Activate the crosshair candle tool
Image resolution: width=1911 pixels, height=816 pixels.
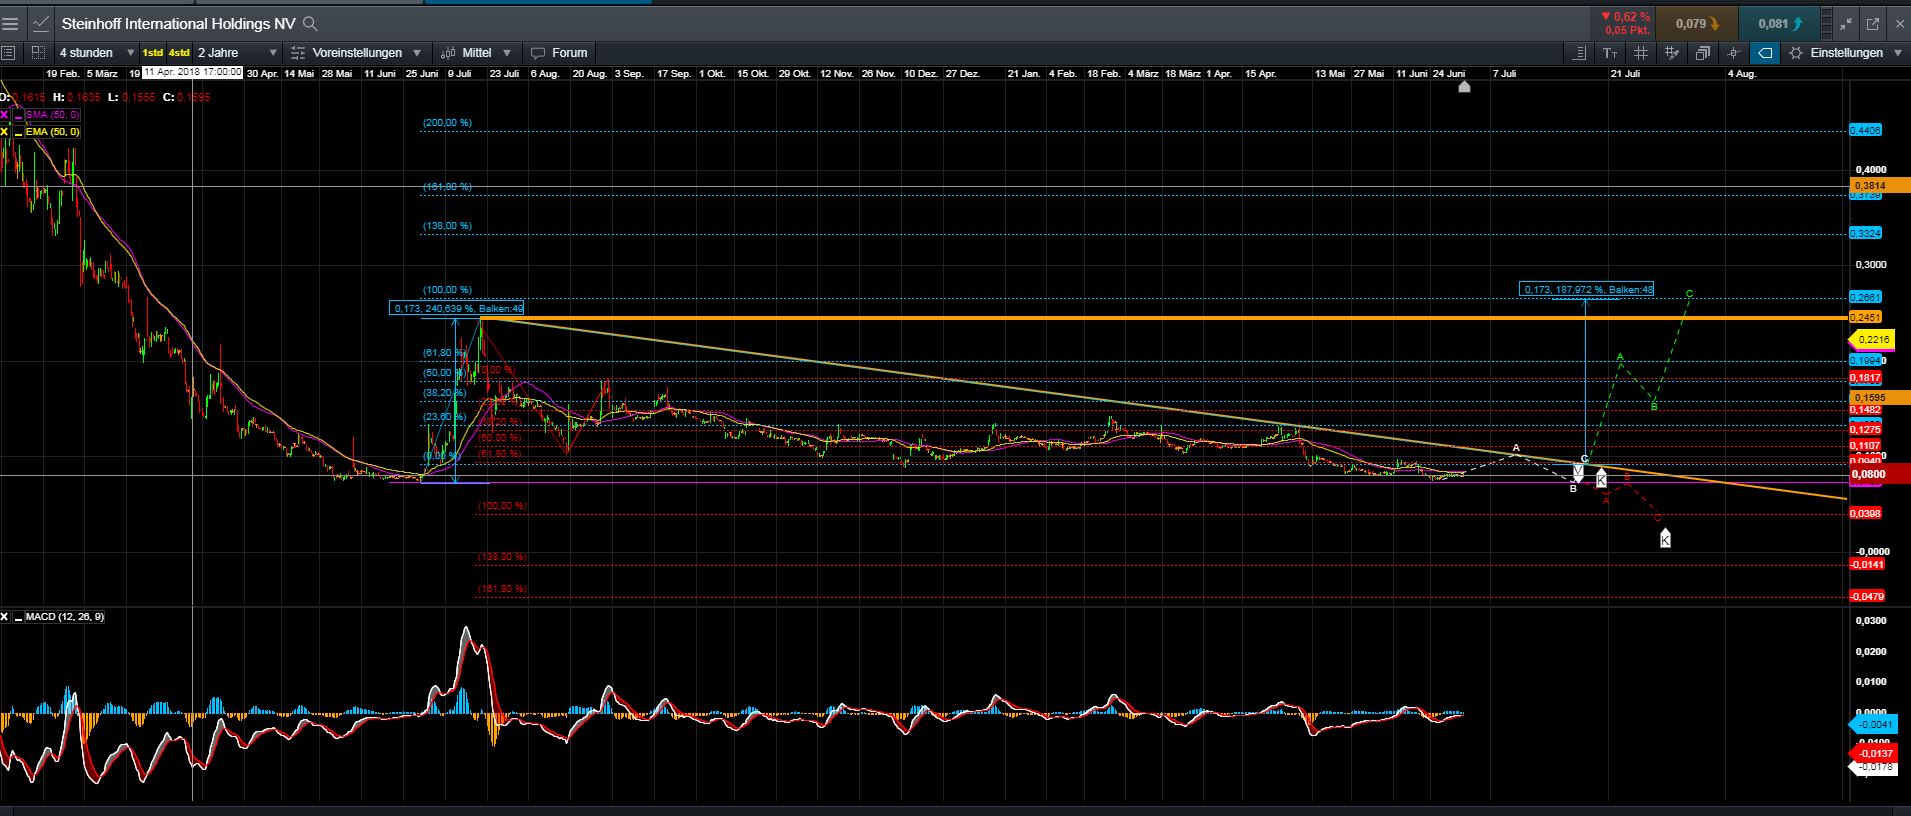pyautogui.click(x=1734, y=53)
